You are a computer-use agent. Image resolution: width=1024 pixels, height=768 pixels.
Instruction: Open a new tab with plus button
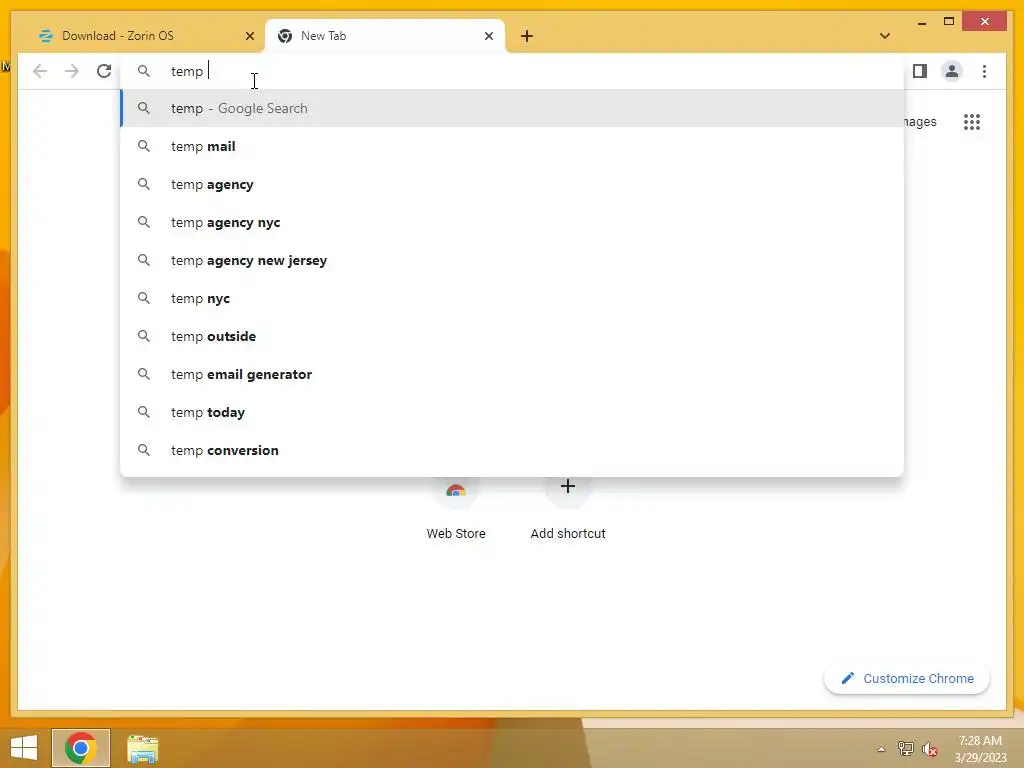click(x=526, y=36)
